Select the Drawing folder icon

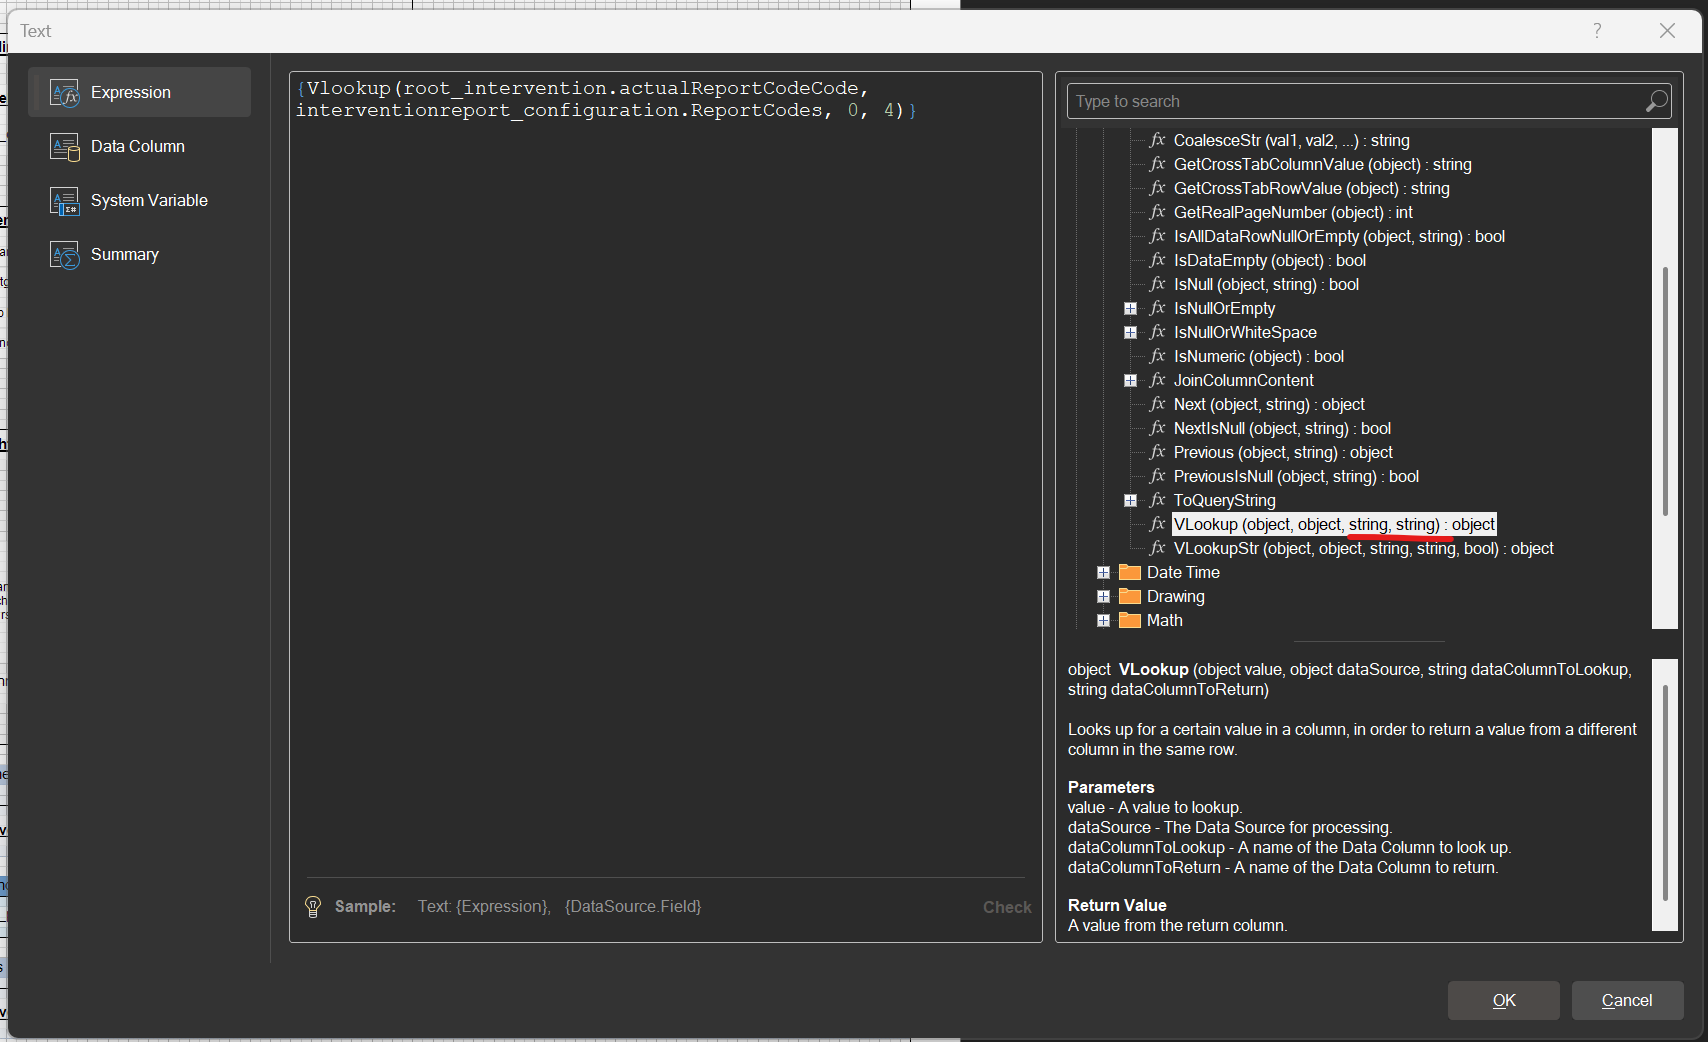point(1130,596)
